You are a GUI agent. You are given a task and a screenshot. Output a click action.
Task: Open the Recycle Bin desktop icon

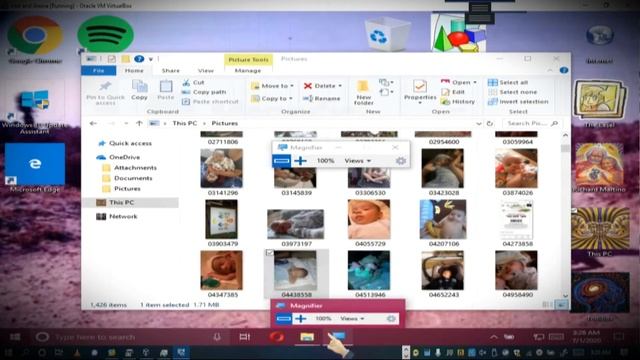point(386,34)
